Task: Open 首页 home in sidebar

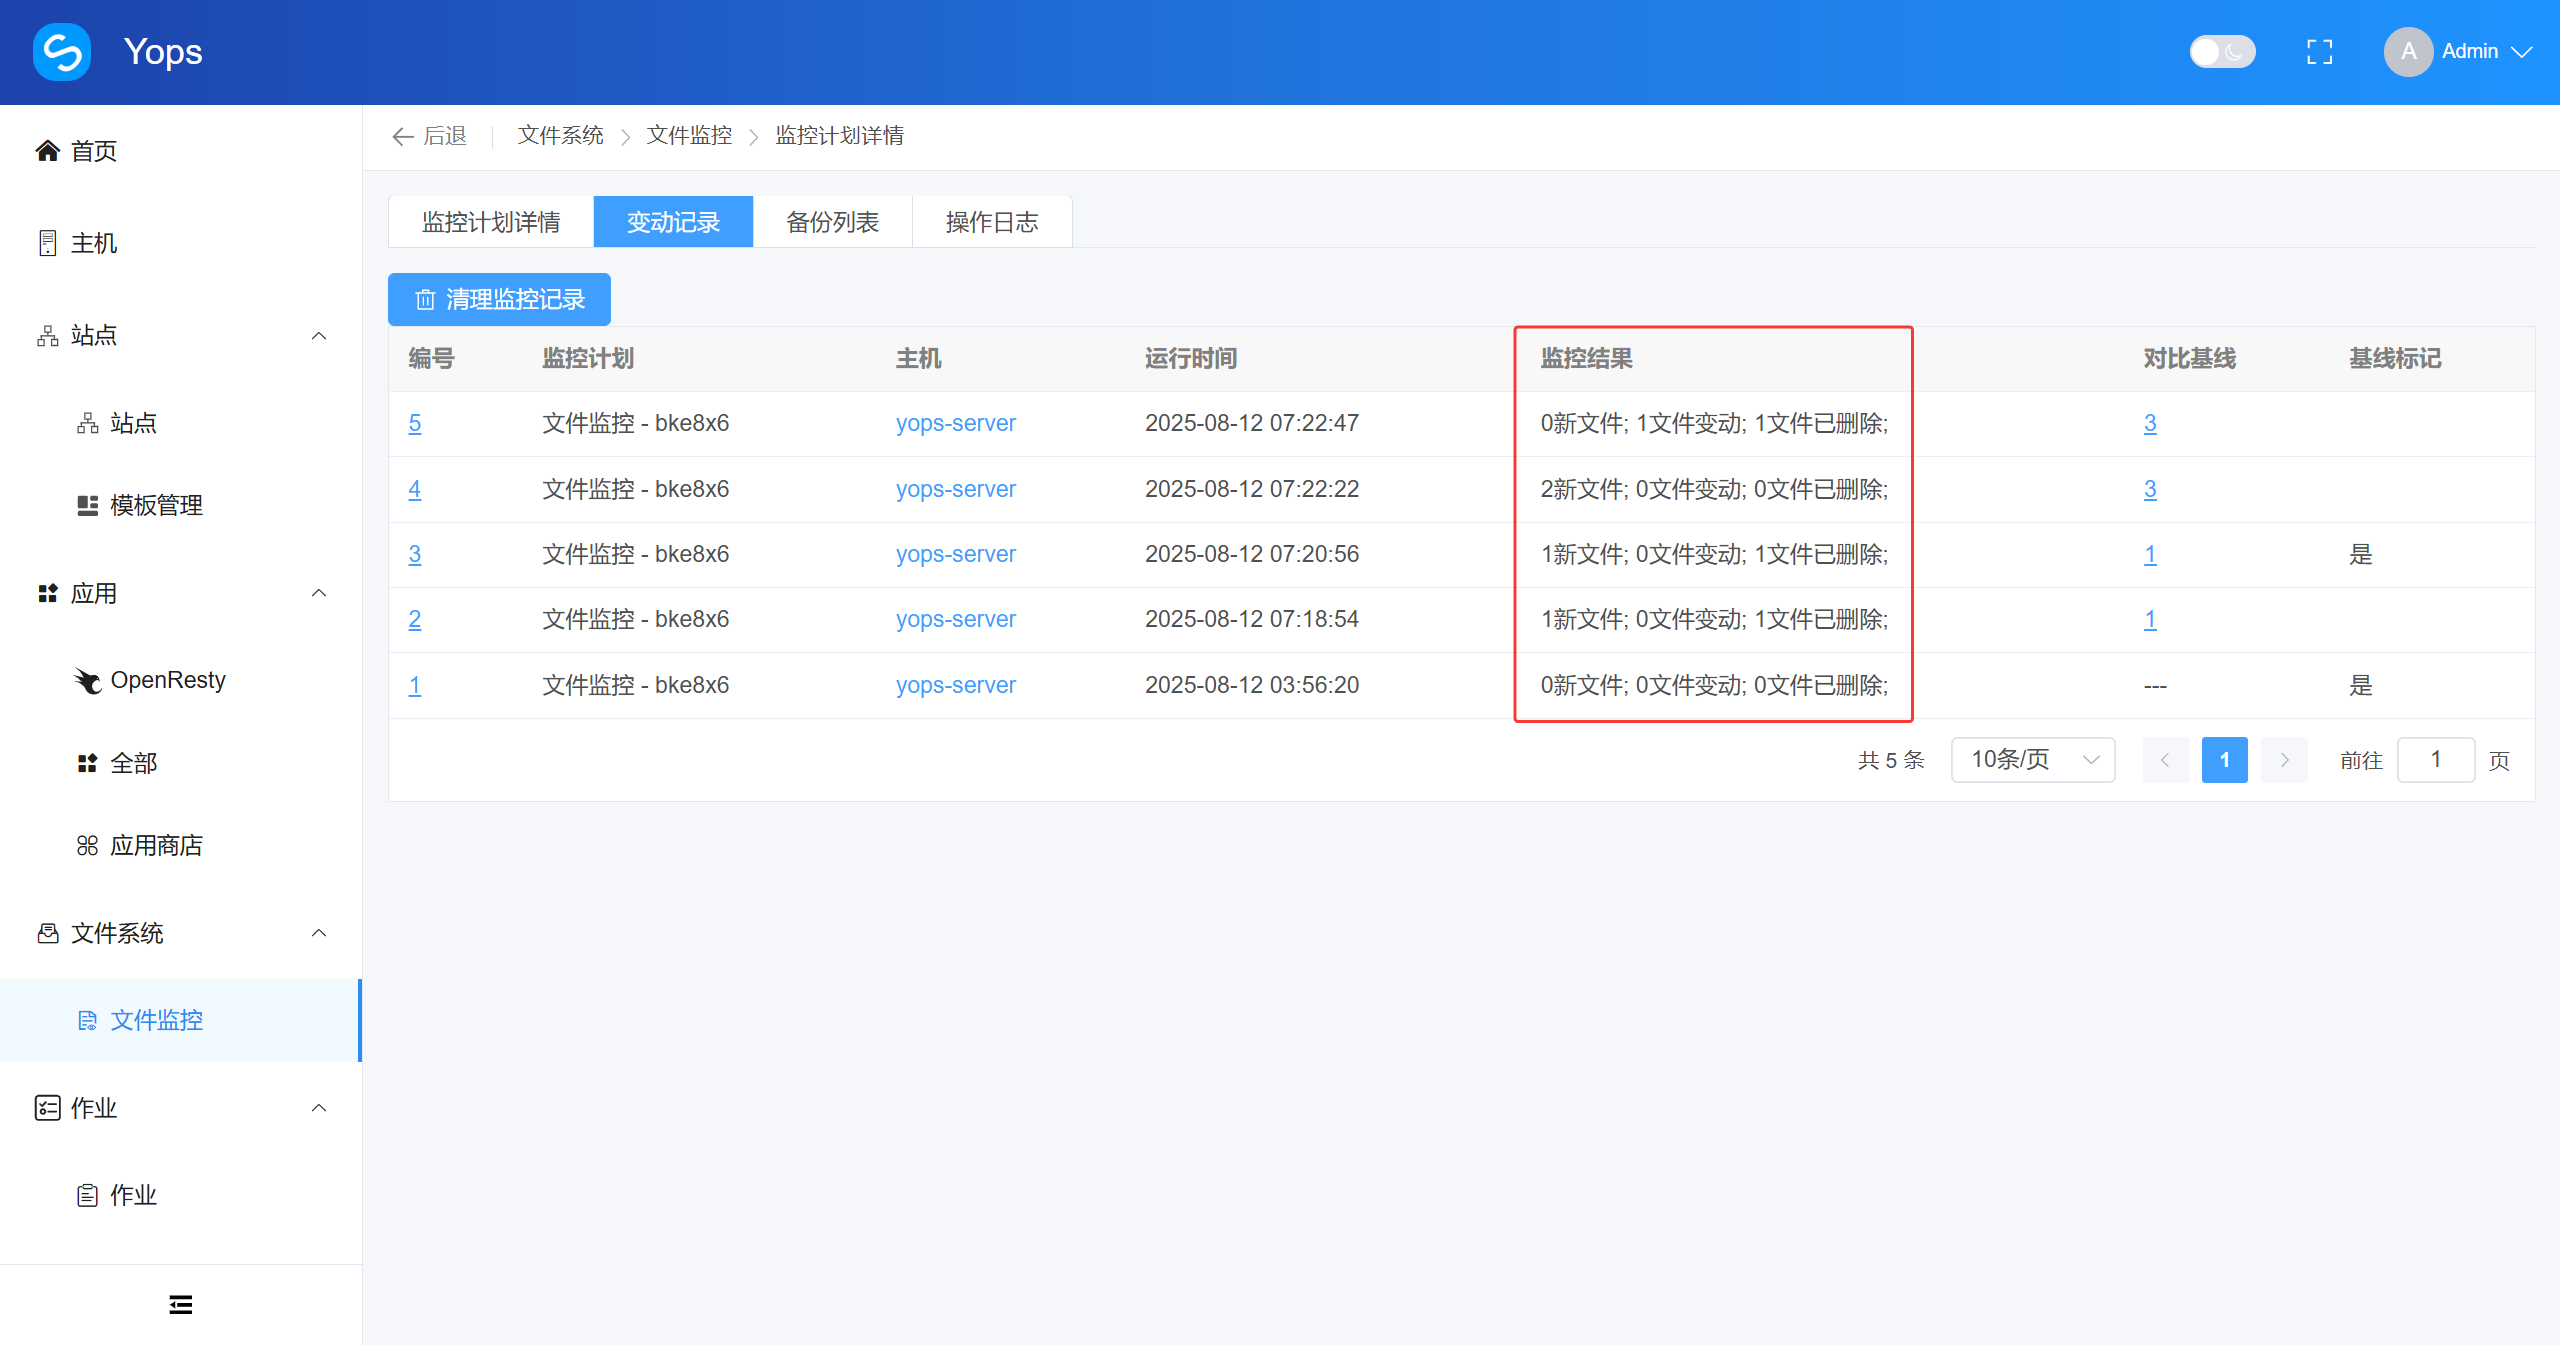Action: tap(93, 151)
